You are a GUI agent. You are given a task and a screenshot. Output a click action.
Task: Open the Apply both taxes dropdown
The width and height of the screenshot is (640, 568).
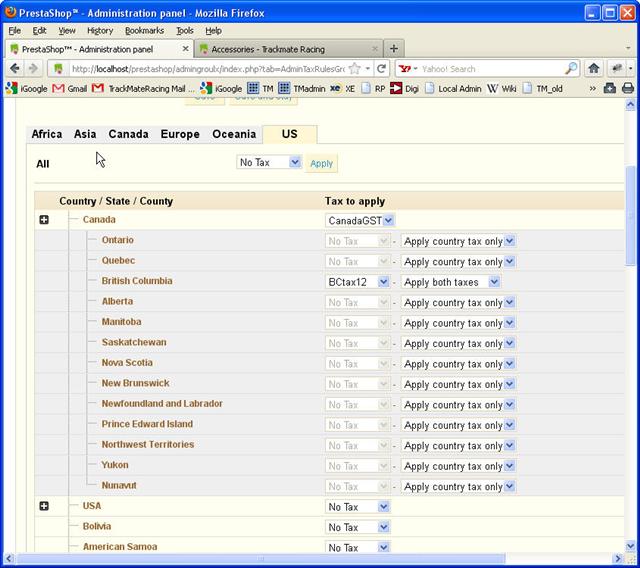coord(450,282)
